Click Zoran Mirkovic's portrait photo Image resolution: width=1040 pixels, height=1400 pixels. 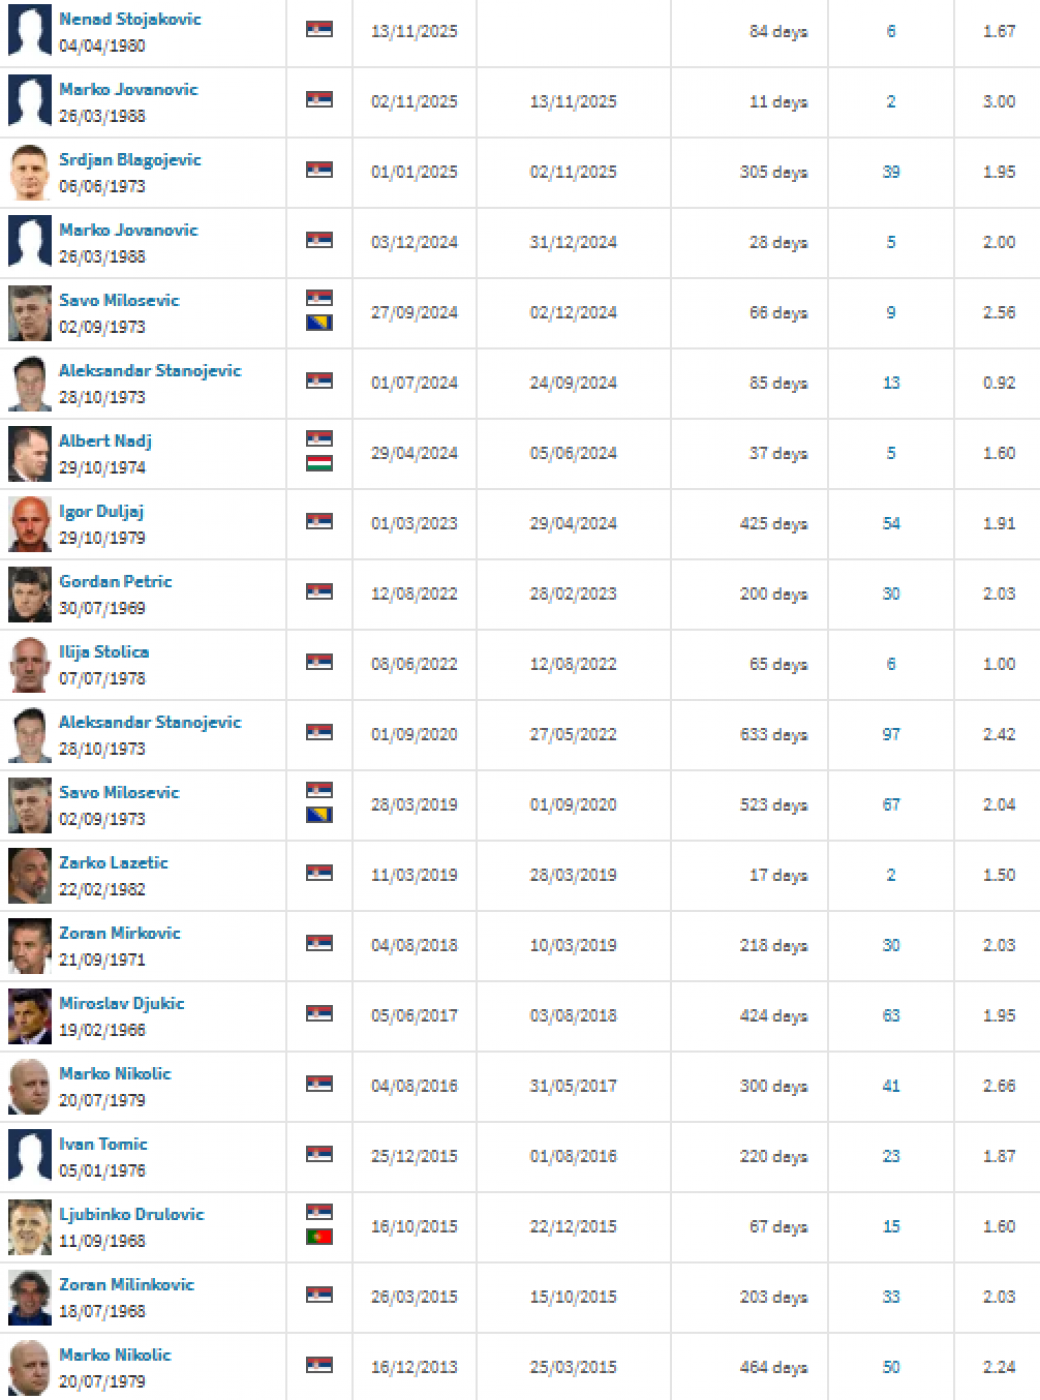[29, 946]
